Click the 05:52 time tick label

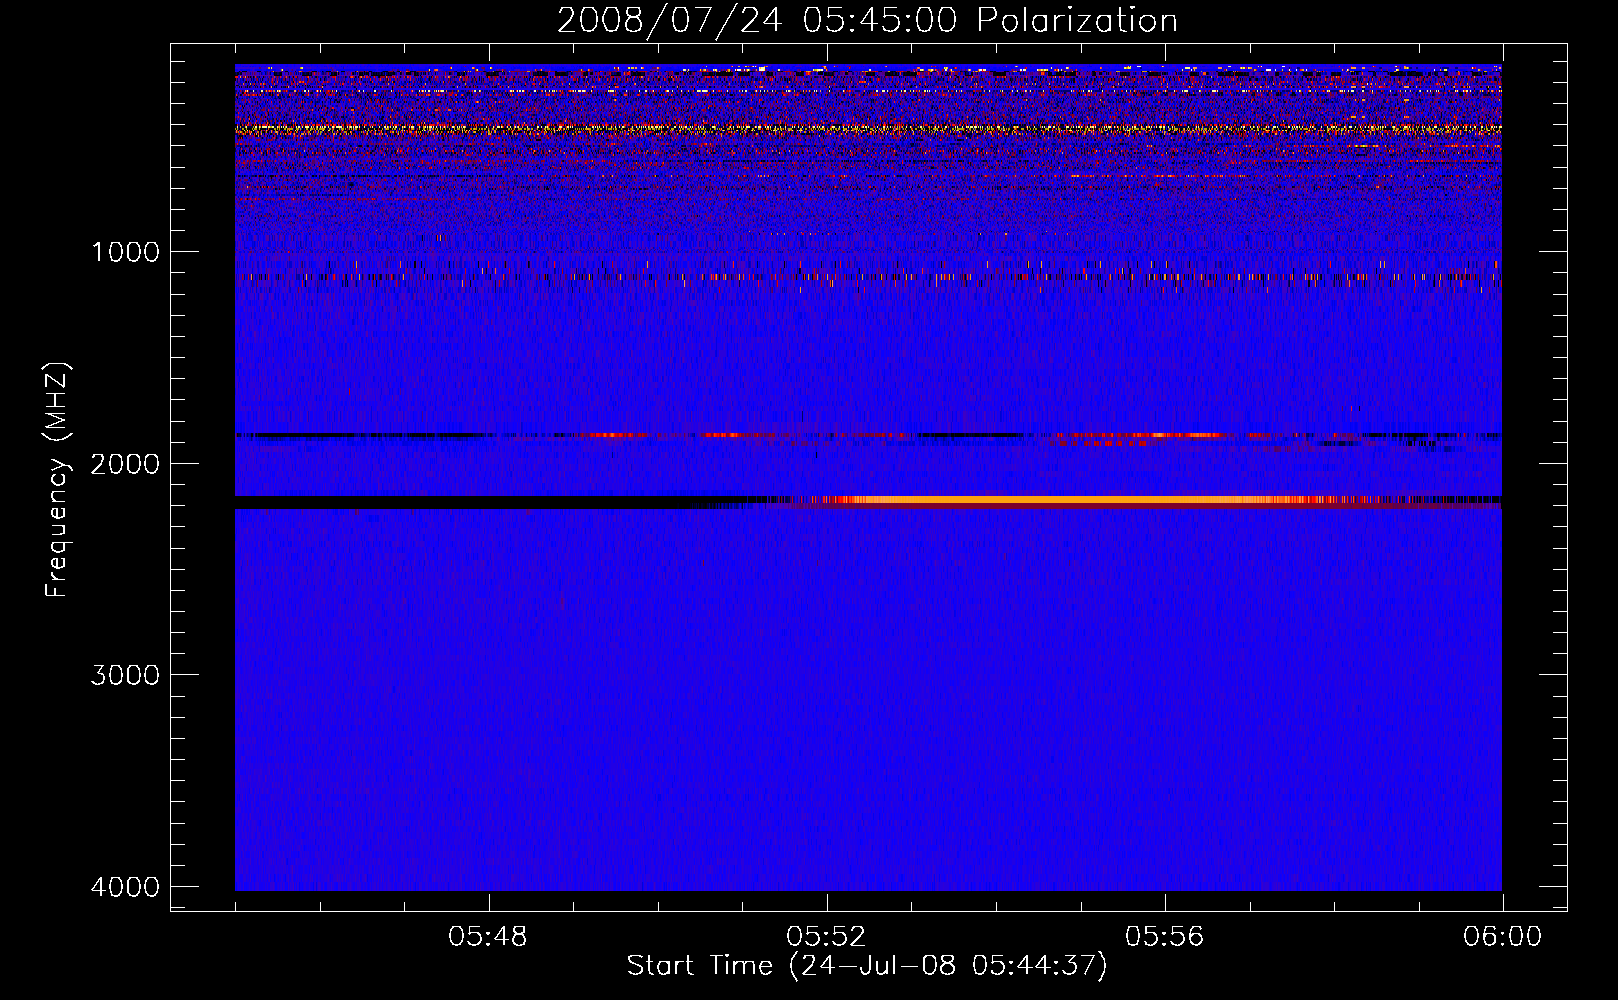tap(826, 937)
